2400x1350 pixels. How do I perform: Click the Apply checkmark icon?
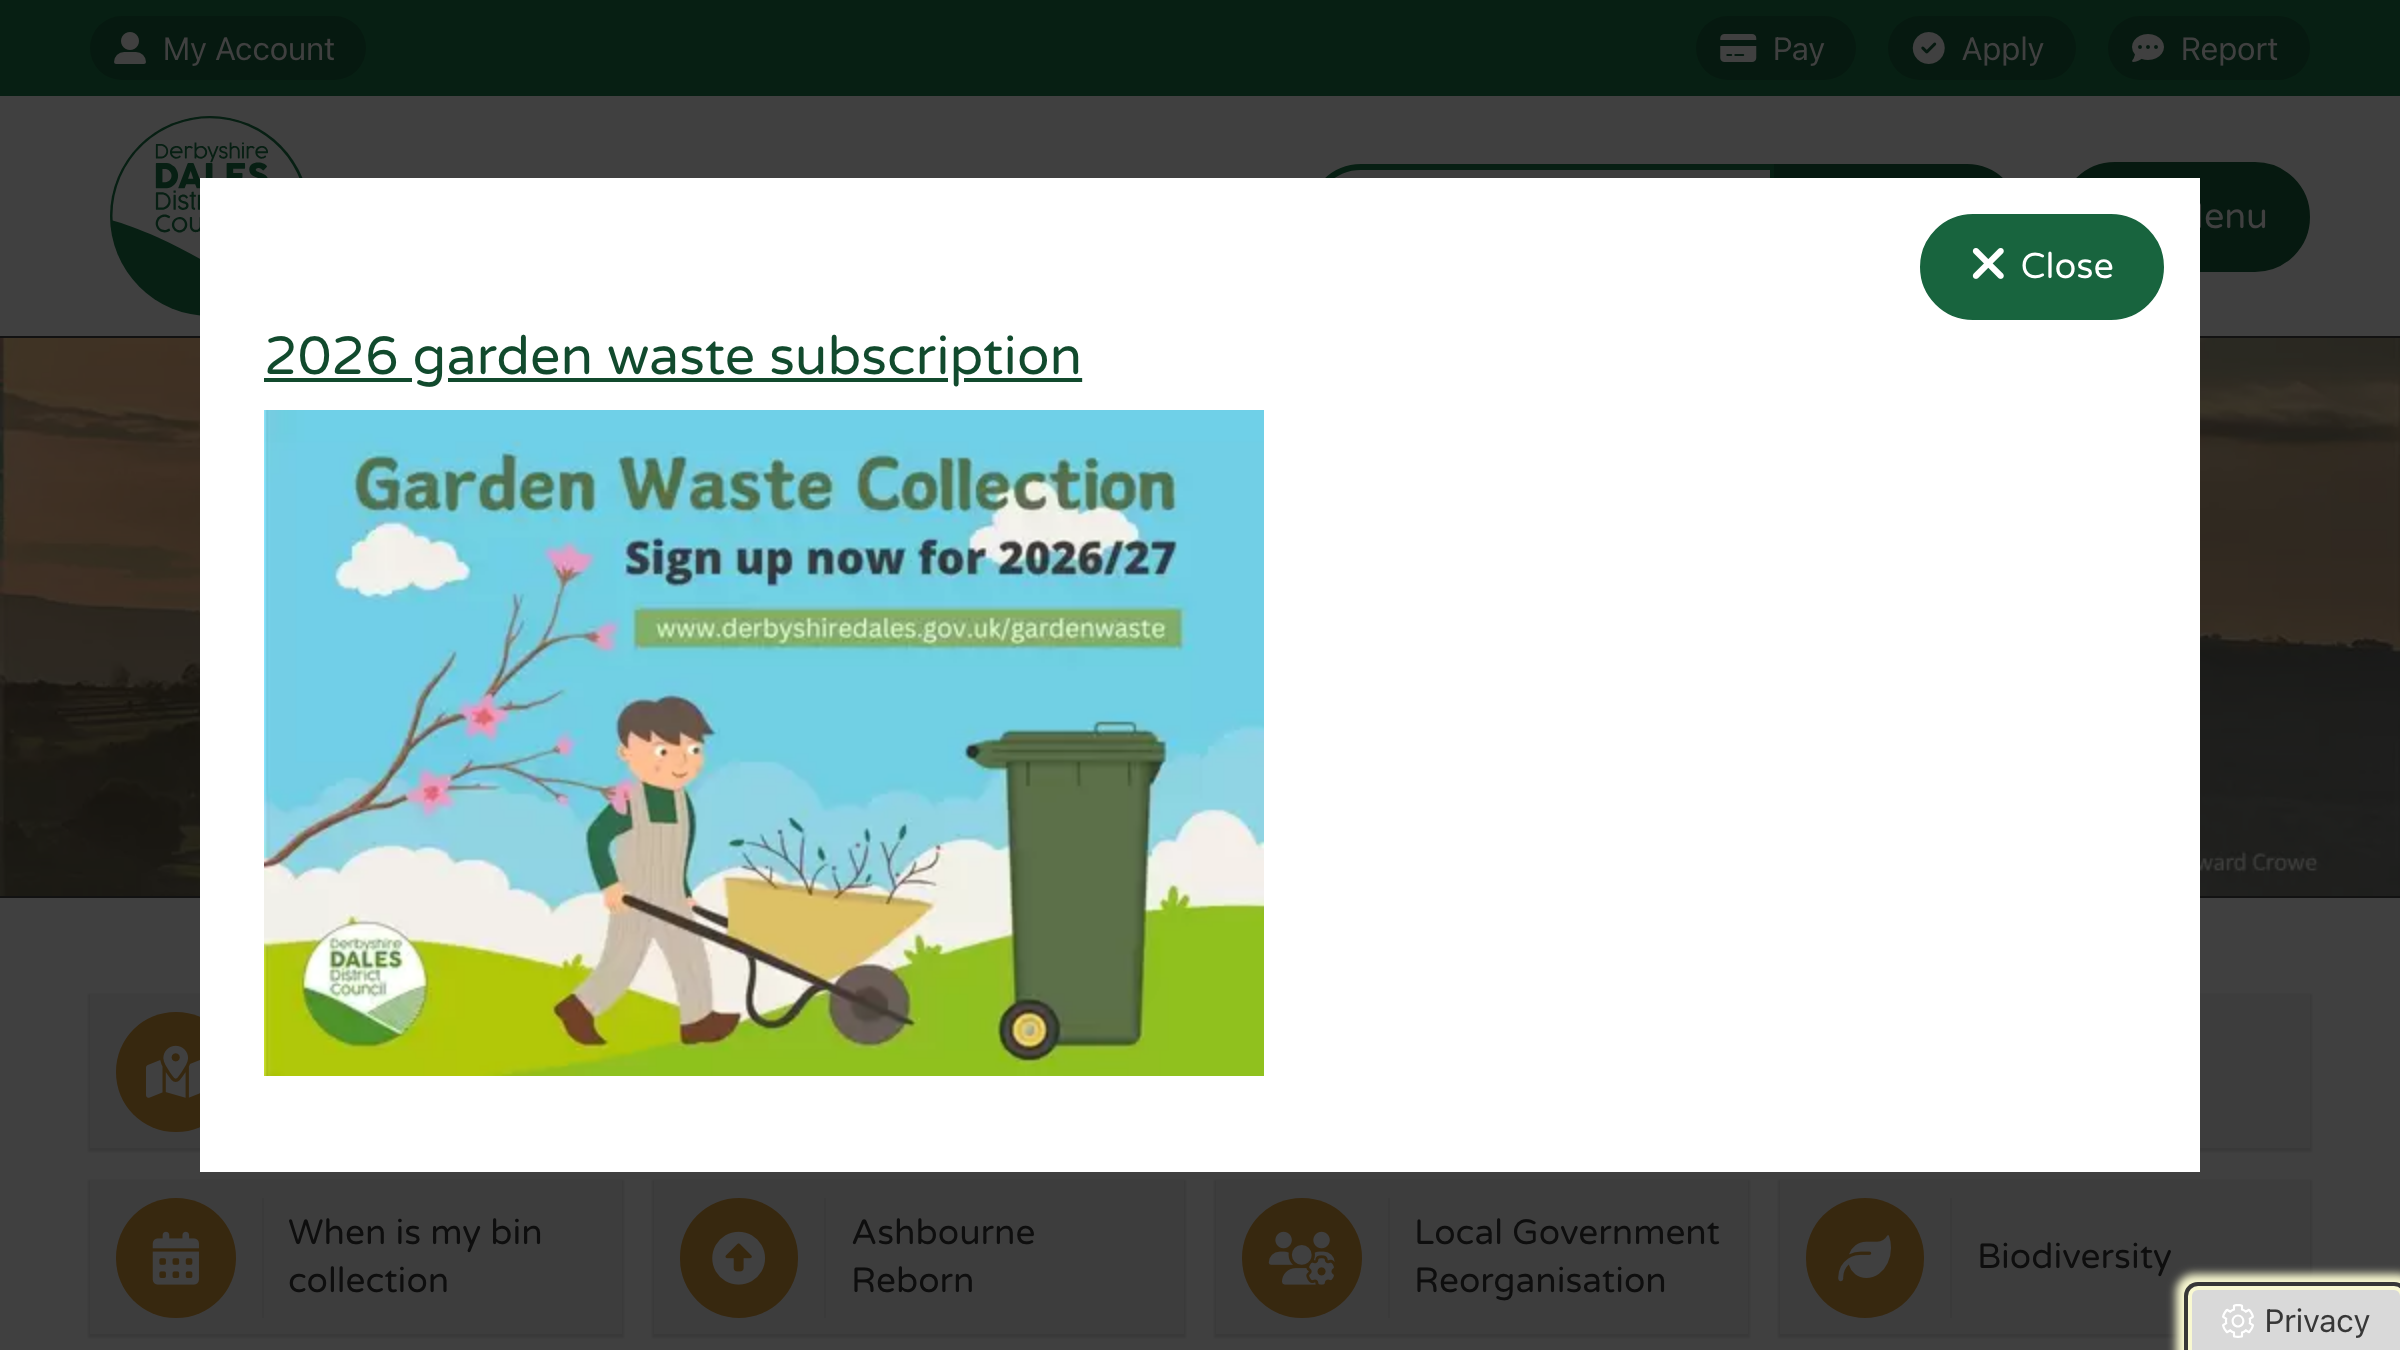coord(1928,48)
